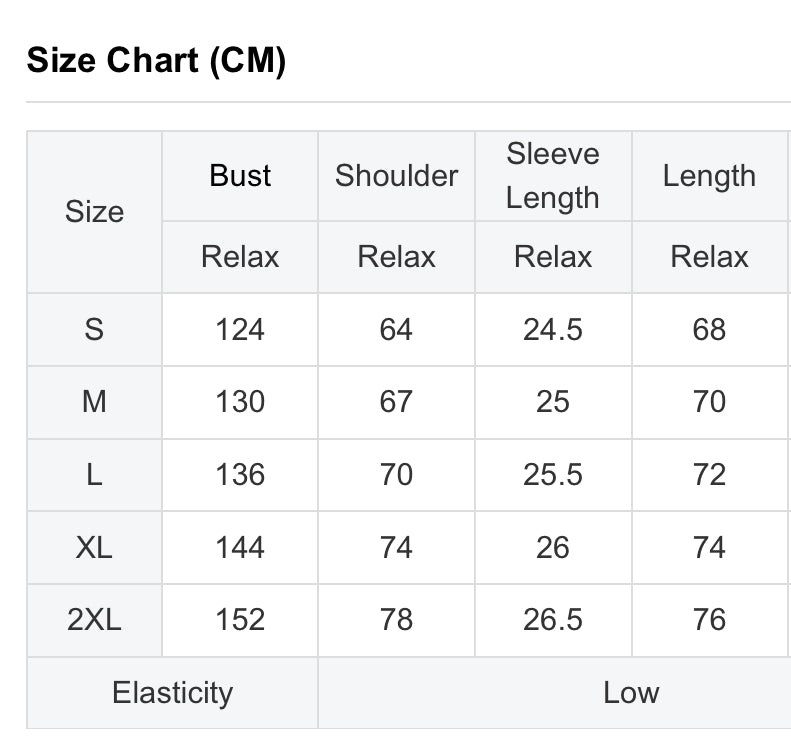Click the M size row label
Screen dimensions: 791x755
tap(94, 402)
